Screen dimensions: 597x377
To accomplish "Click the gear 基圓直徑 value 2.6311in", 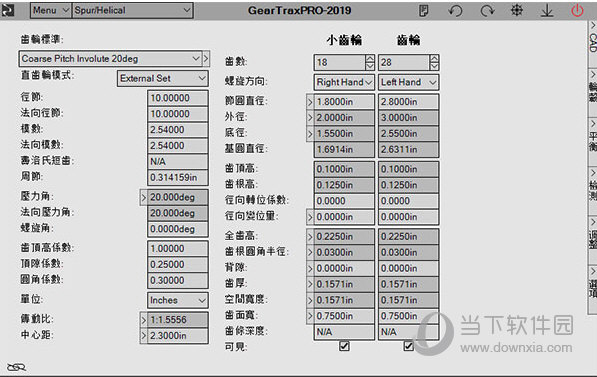I will point(408,150).
